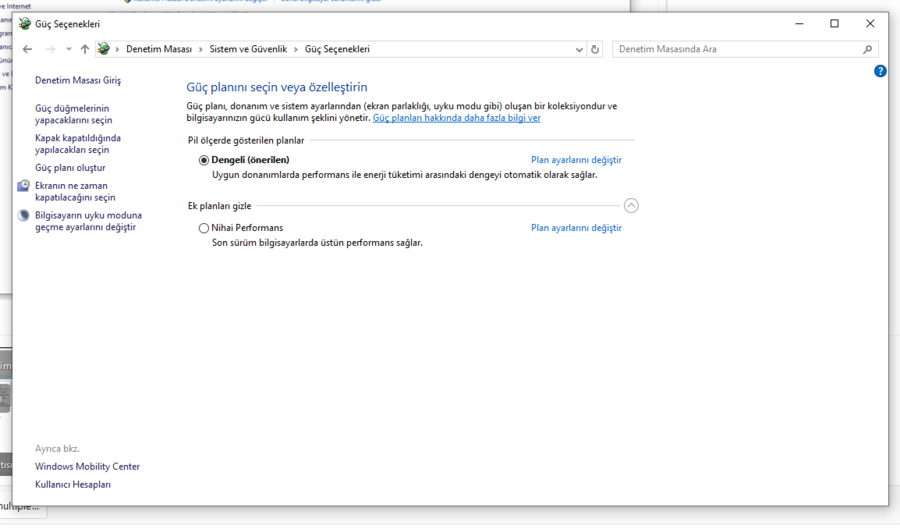Select Denetim Masası breadcrumb
Image resolution: width=900 pixels, height=529 pixels.
pos(159,49)
